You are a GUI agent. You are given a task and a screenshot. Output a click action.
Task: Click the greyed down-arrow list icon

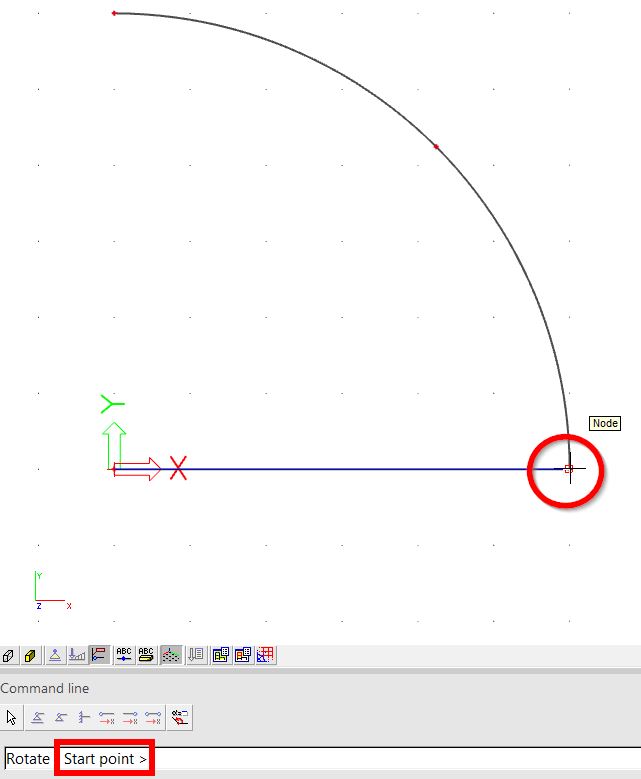click(196, 656)
